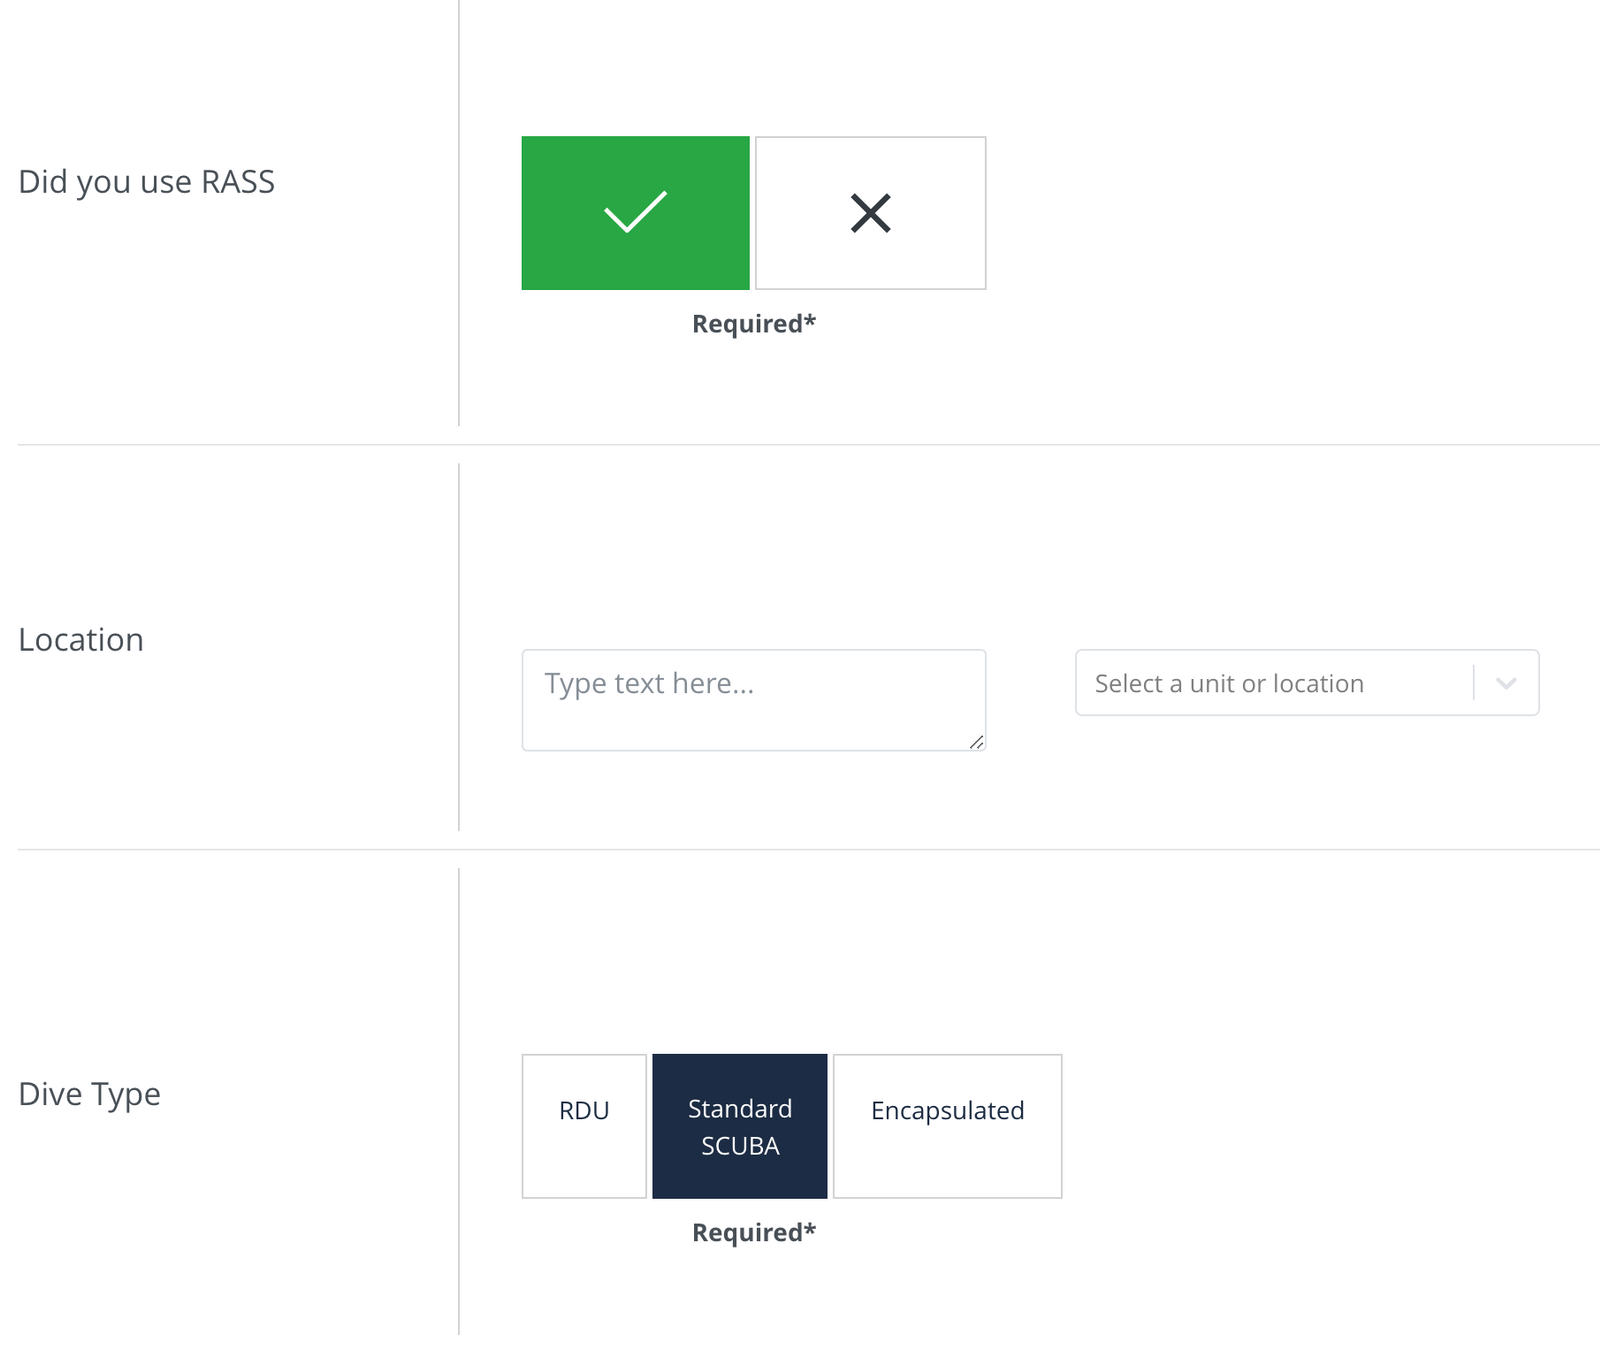Screen dimensions: 1600x1345
Task: Click Required* text below Dive Type options
Action: tap(754, 1233)
